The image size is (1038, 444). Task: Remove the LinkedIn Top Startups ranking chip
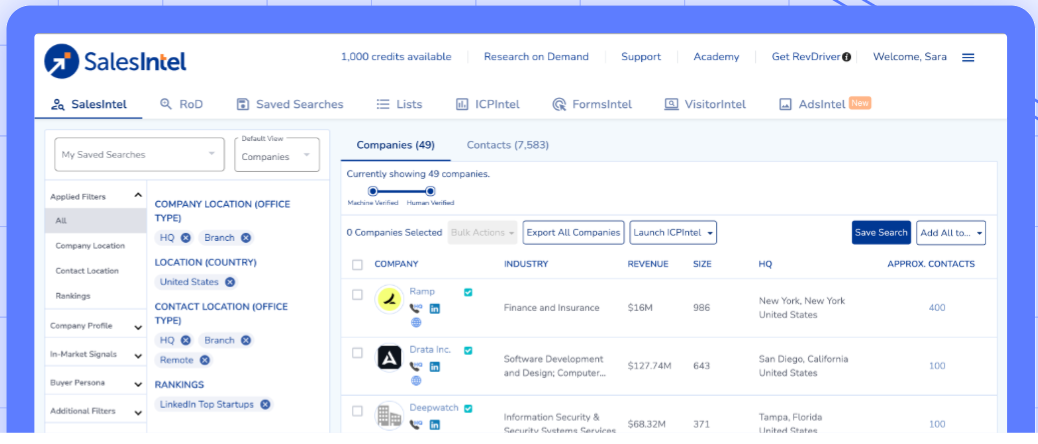[265, 404]
